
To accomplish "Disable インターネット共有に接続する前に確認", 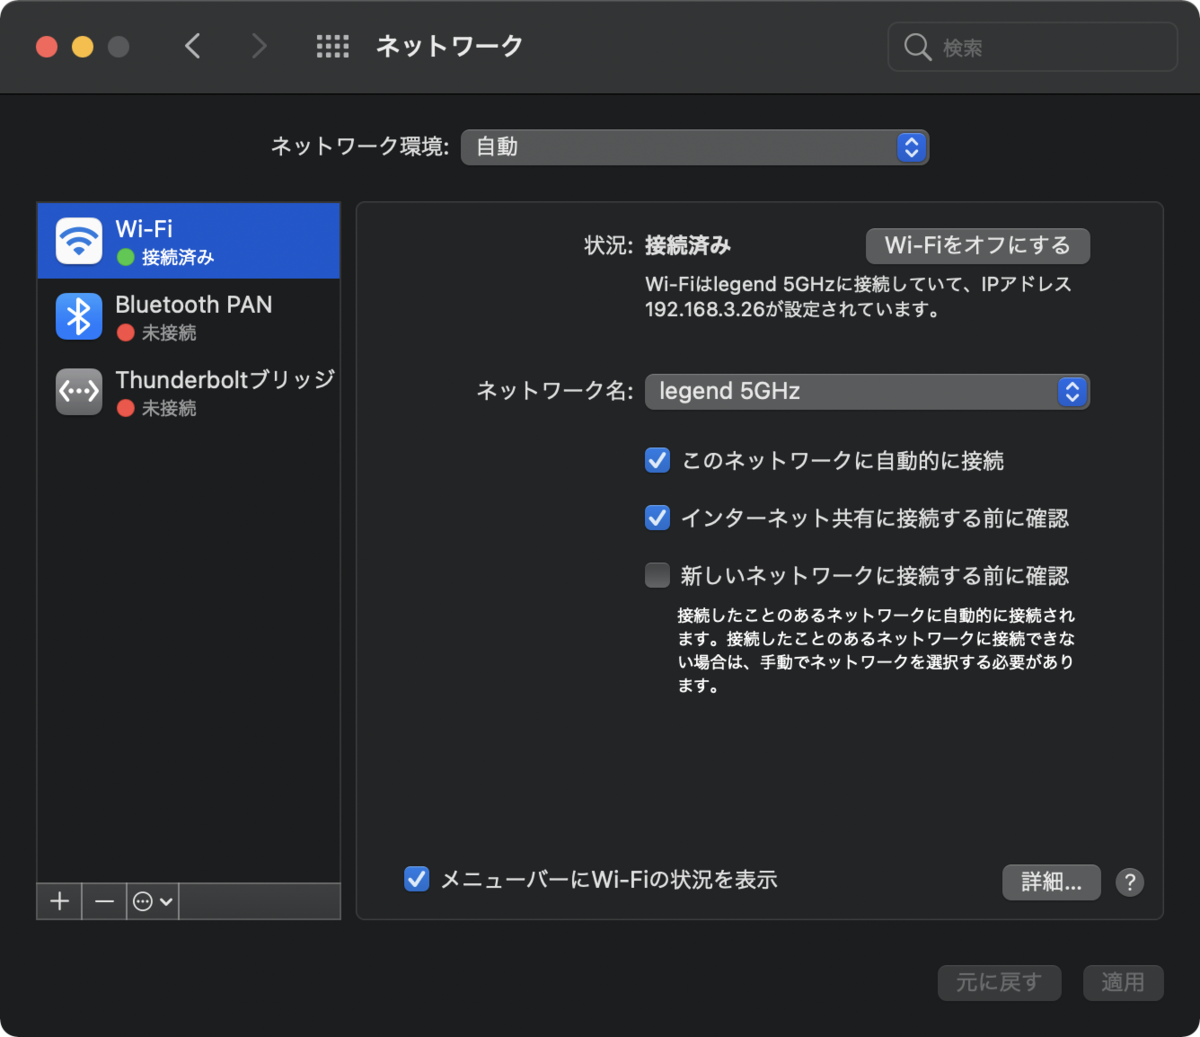I will [658, 517].
